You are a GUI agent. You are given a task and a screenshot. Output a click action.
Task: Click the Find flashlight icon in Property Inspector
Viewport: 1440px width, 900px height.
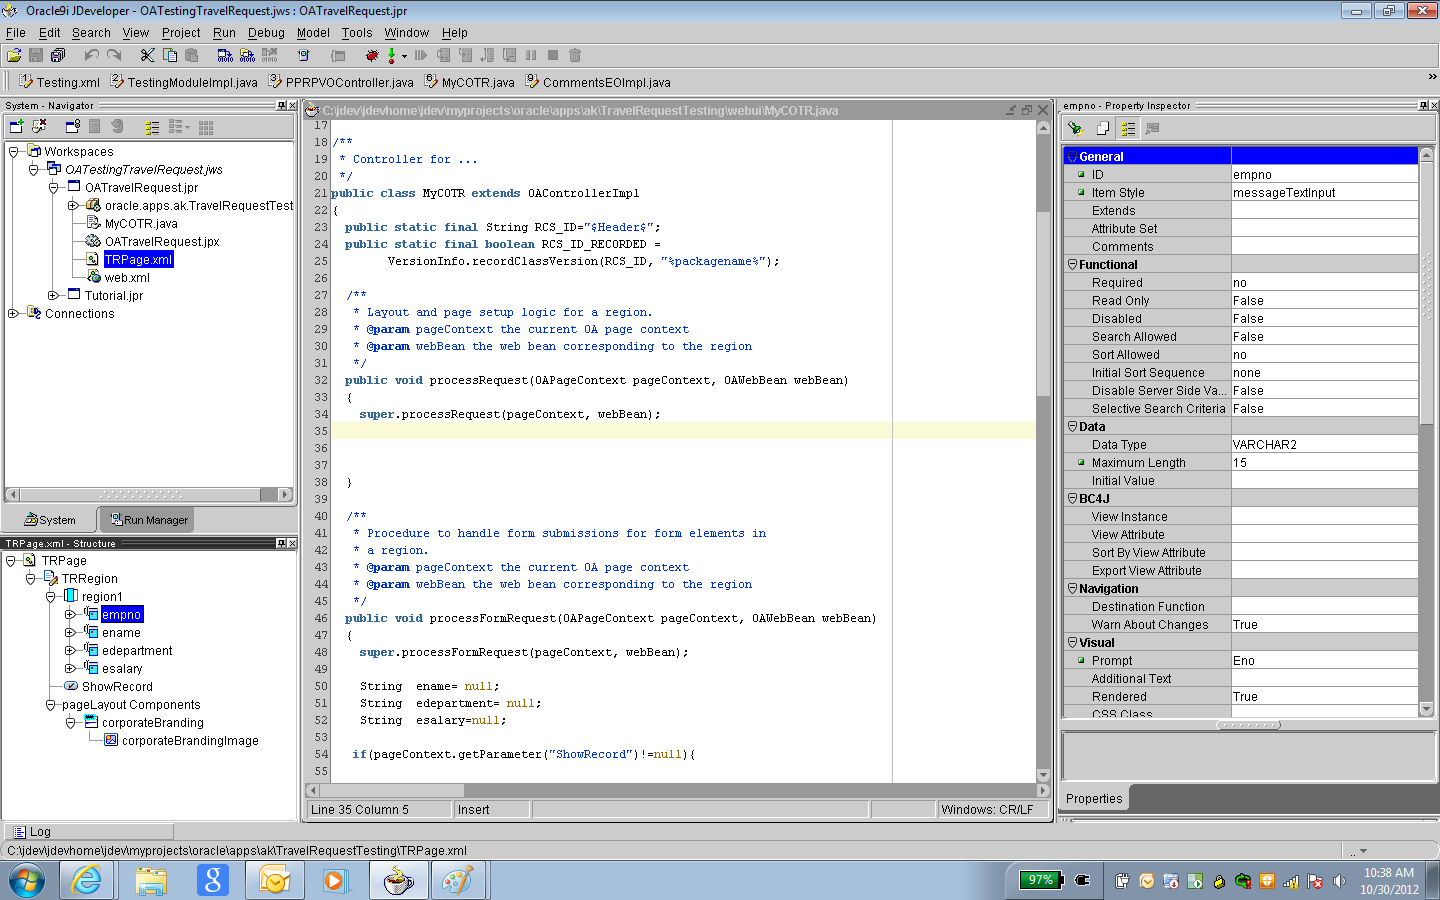click(1075, 128)
